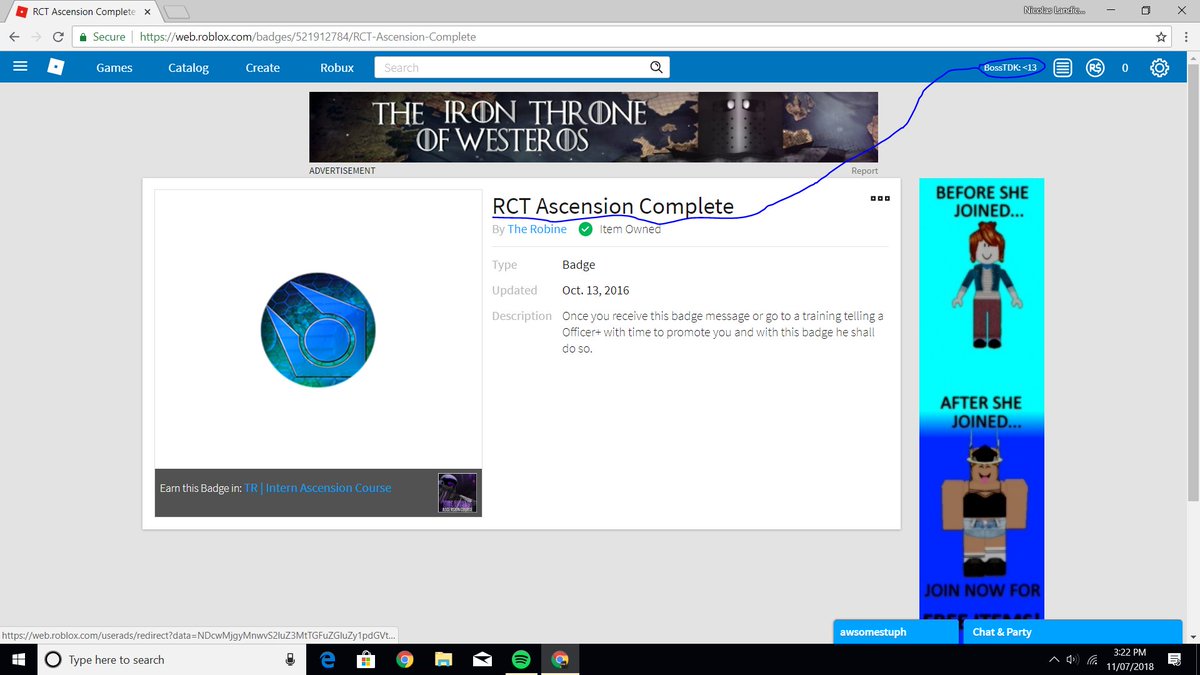Open File Explorer from the taskbar
The image size is (1200, 675).
[x=443, y=659]
